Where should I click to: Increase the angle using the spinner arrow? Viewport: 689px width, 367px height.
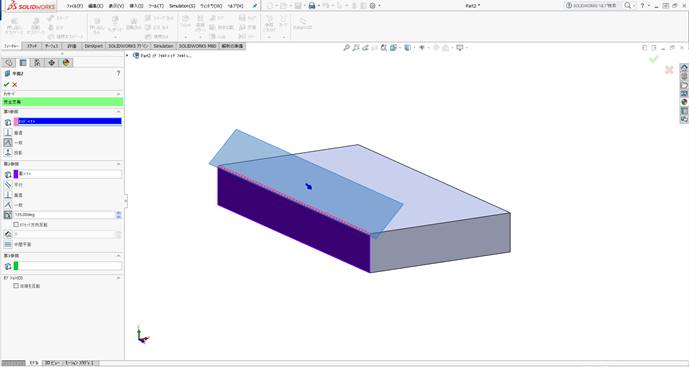coord(119,213)
